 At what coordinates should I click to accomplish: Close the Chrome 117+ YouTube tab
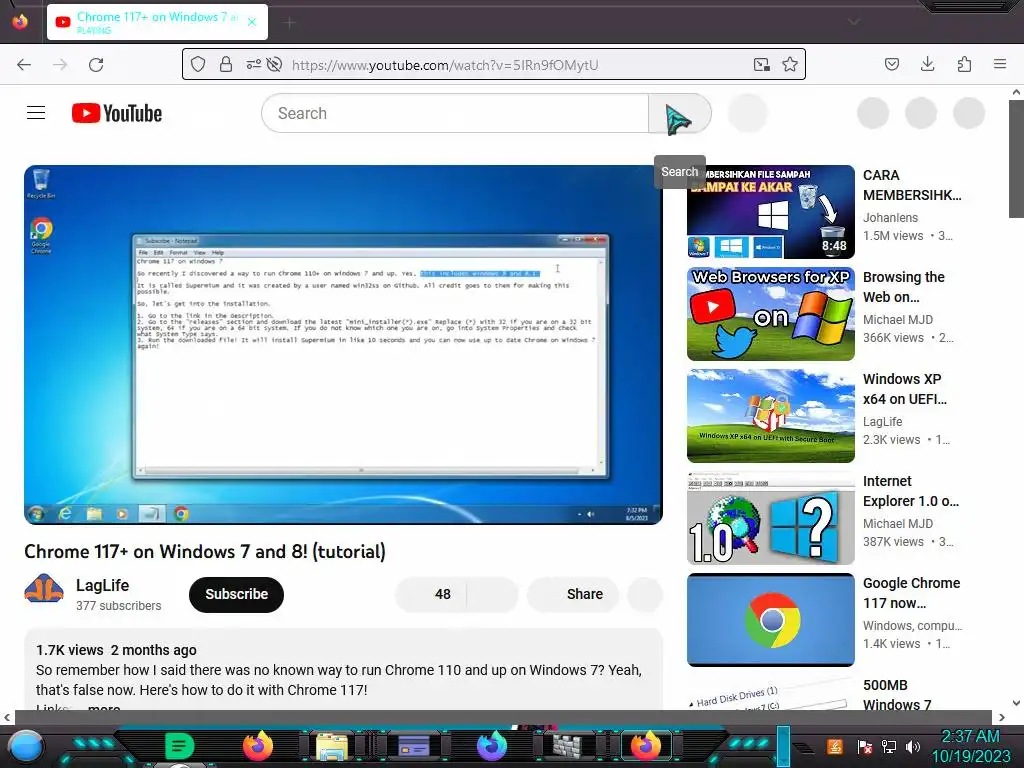point(252,22)
